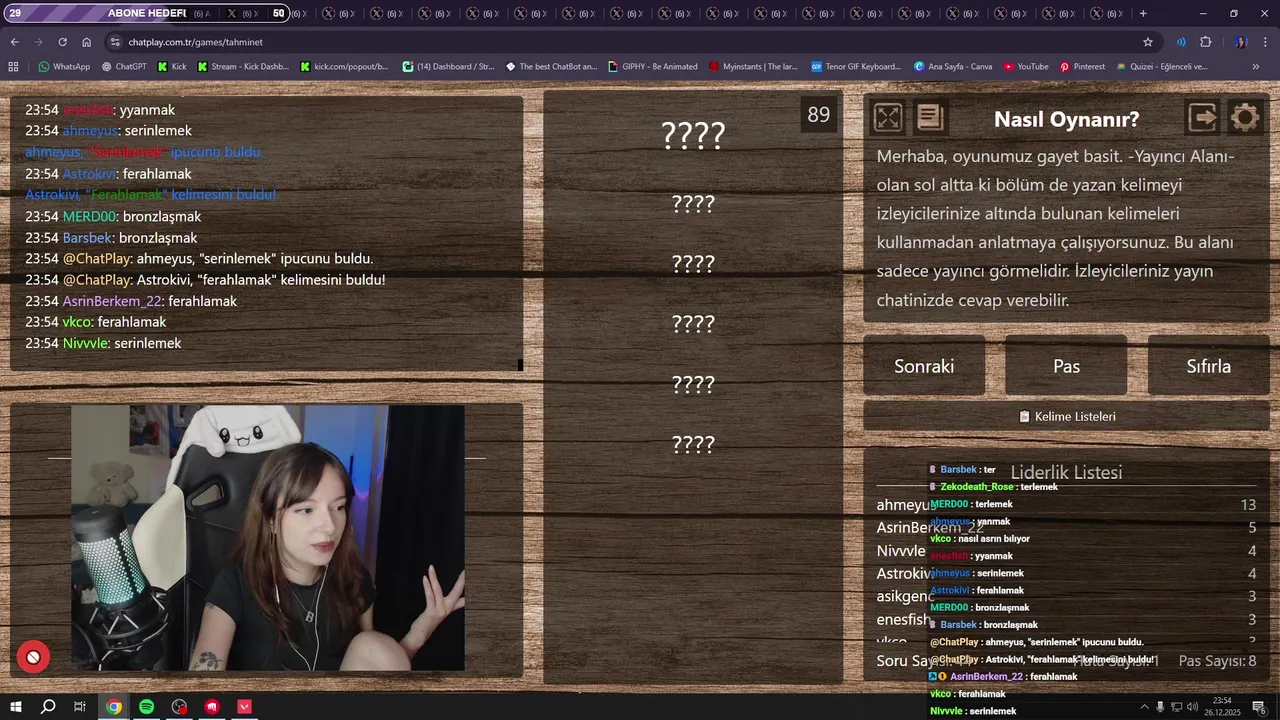This screenshot has height=720, width=1280.
Task: Expand the hidden bookmarks overflow chevron
Action: [1256, 67]
